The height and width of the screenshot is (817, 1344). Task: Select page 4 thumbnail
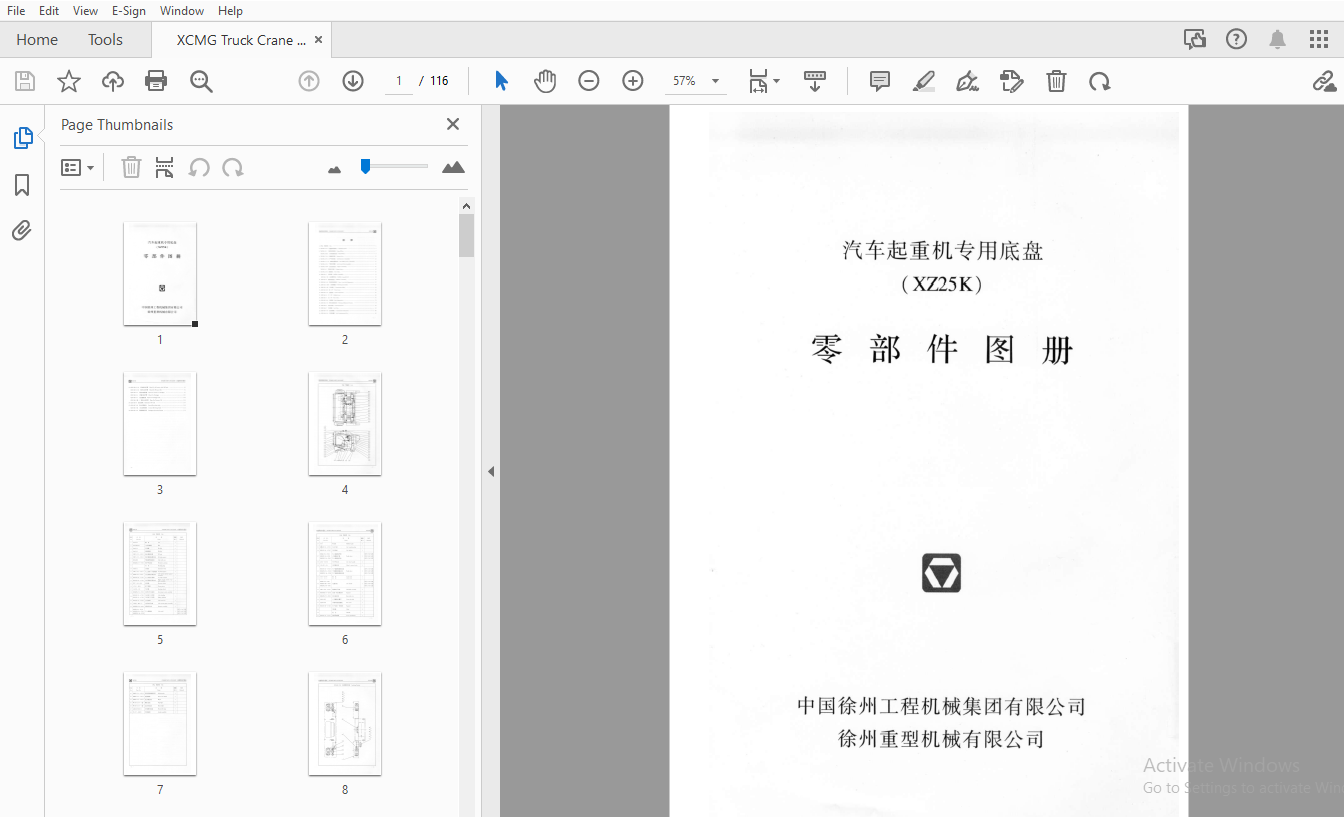point(345,424)
